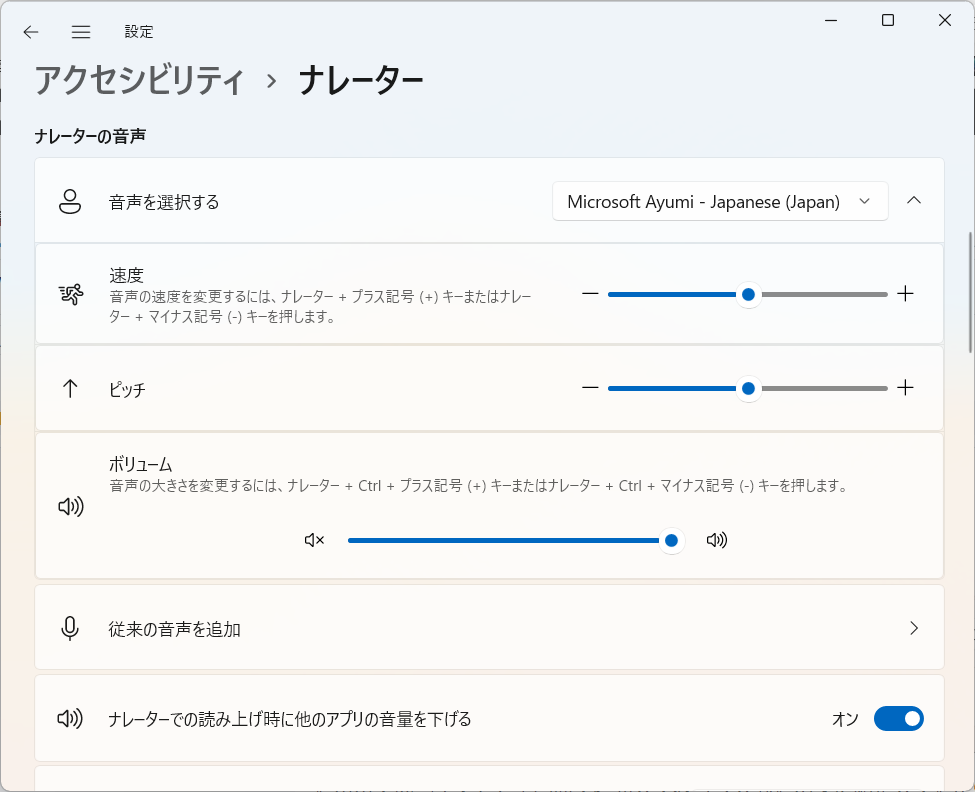Image resolution: width=975 pixels, height=792 pixels.
Task: Collapse the 音声を選択する section chevron
Action: coord(913,200)
